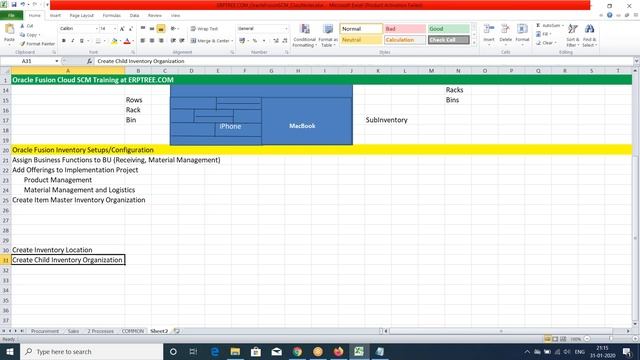Open the borders dropdown arrow

click(x=104, y=41)
